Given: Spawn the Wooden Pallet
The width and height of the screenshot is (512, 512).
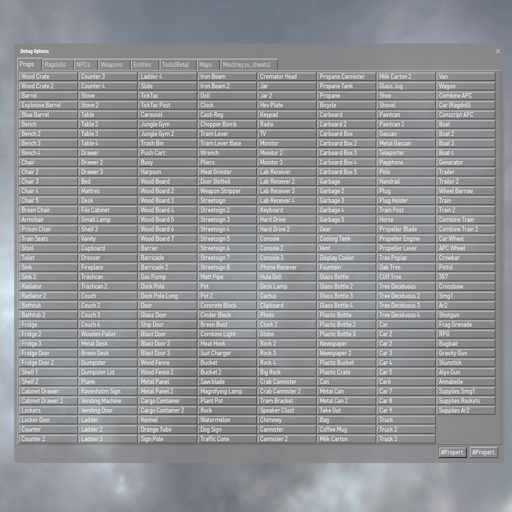Looking at the screenshot, I should (x=108, y=334).
